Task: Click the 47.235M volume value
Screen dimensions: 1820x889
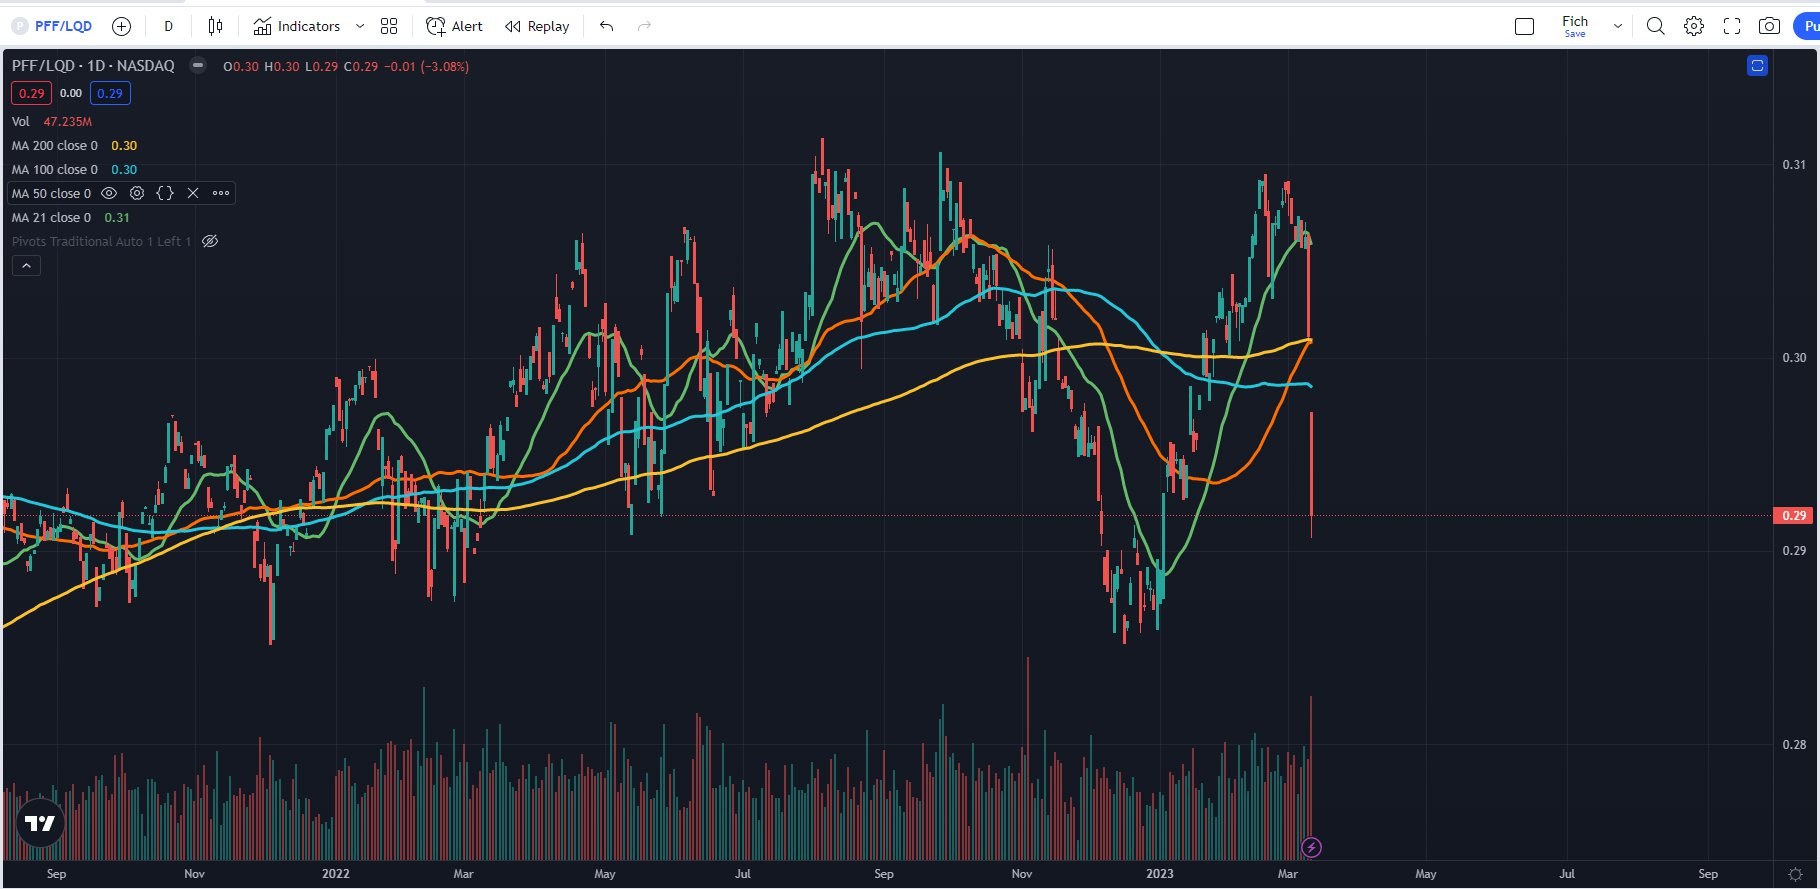Action: pyautogui.click(x=67, y=121)
